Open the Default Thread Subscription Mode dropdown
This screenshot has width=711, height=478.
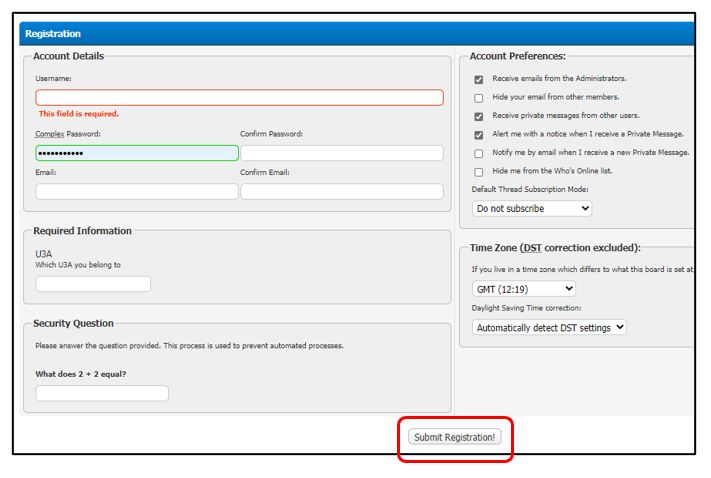[532, 209]
